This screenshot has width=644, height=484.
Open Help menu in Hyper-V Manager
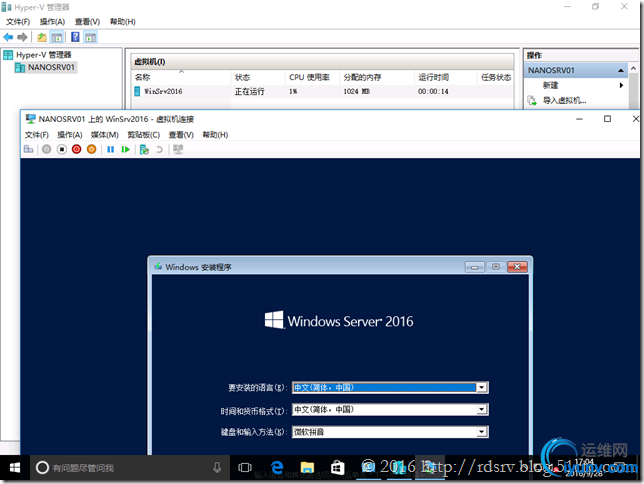coord(122,21)
